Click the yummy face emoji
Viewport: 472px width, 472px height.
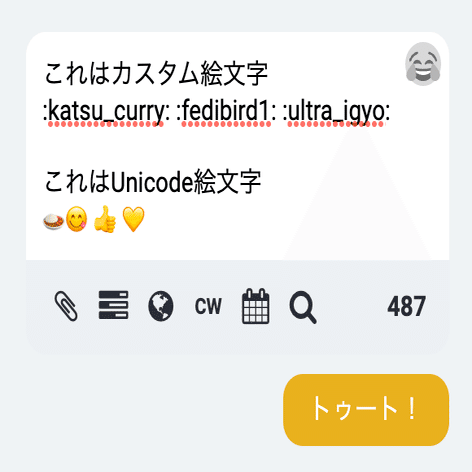point(77,219)
